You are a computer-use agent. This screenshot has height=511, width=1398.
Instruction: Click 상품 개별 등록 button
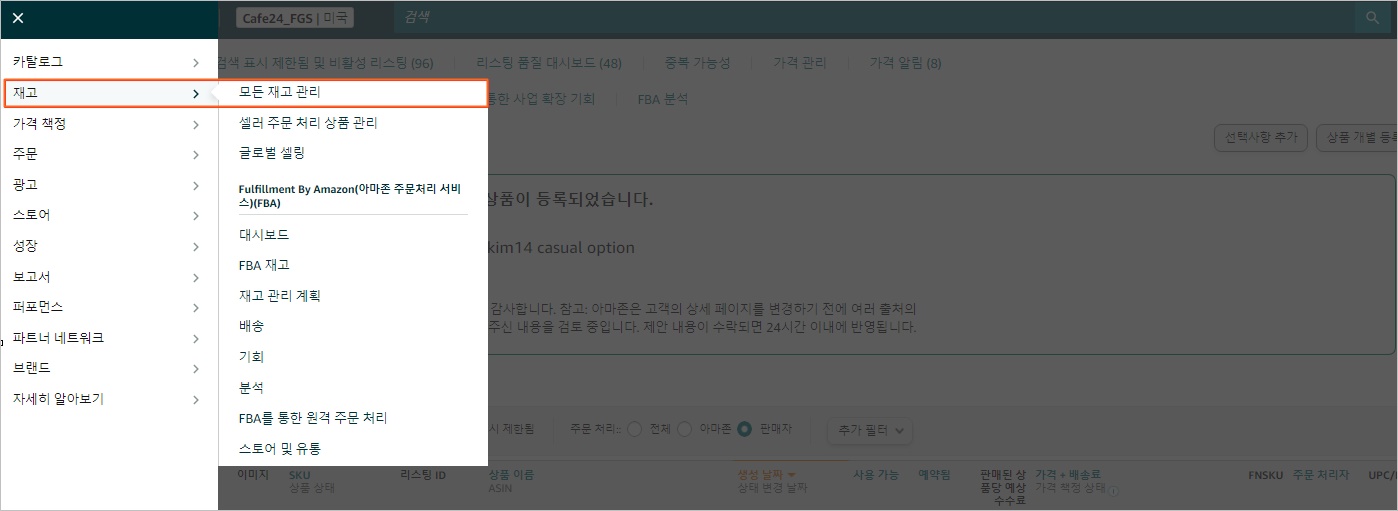pos(1357,138)
